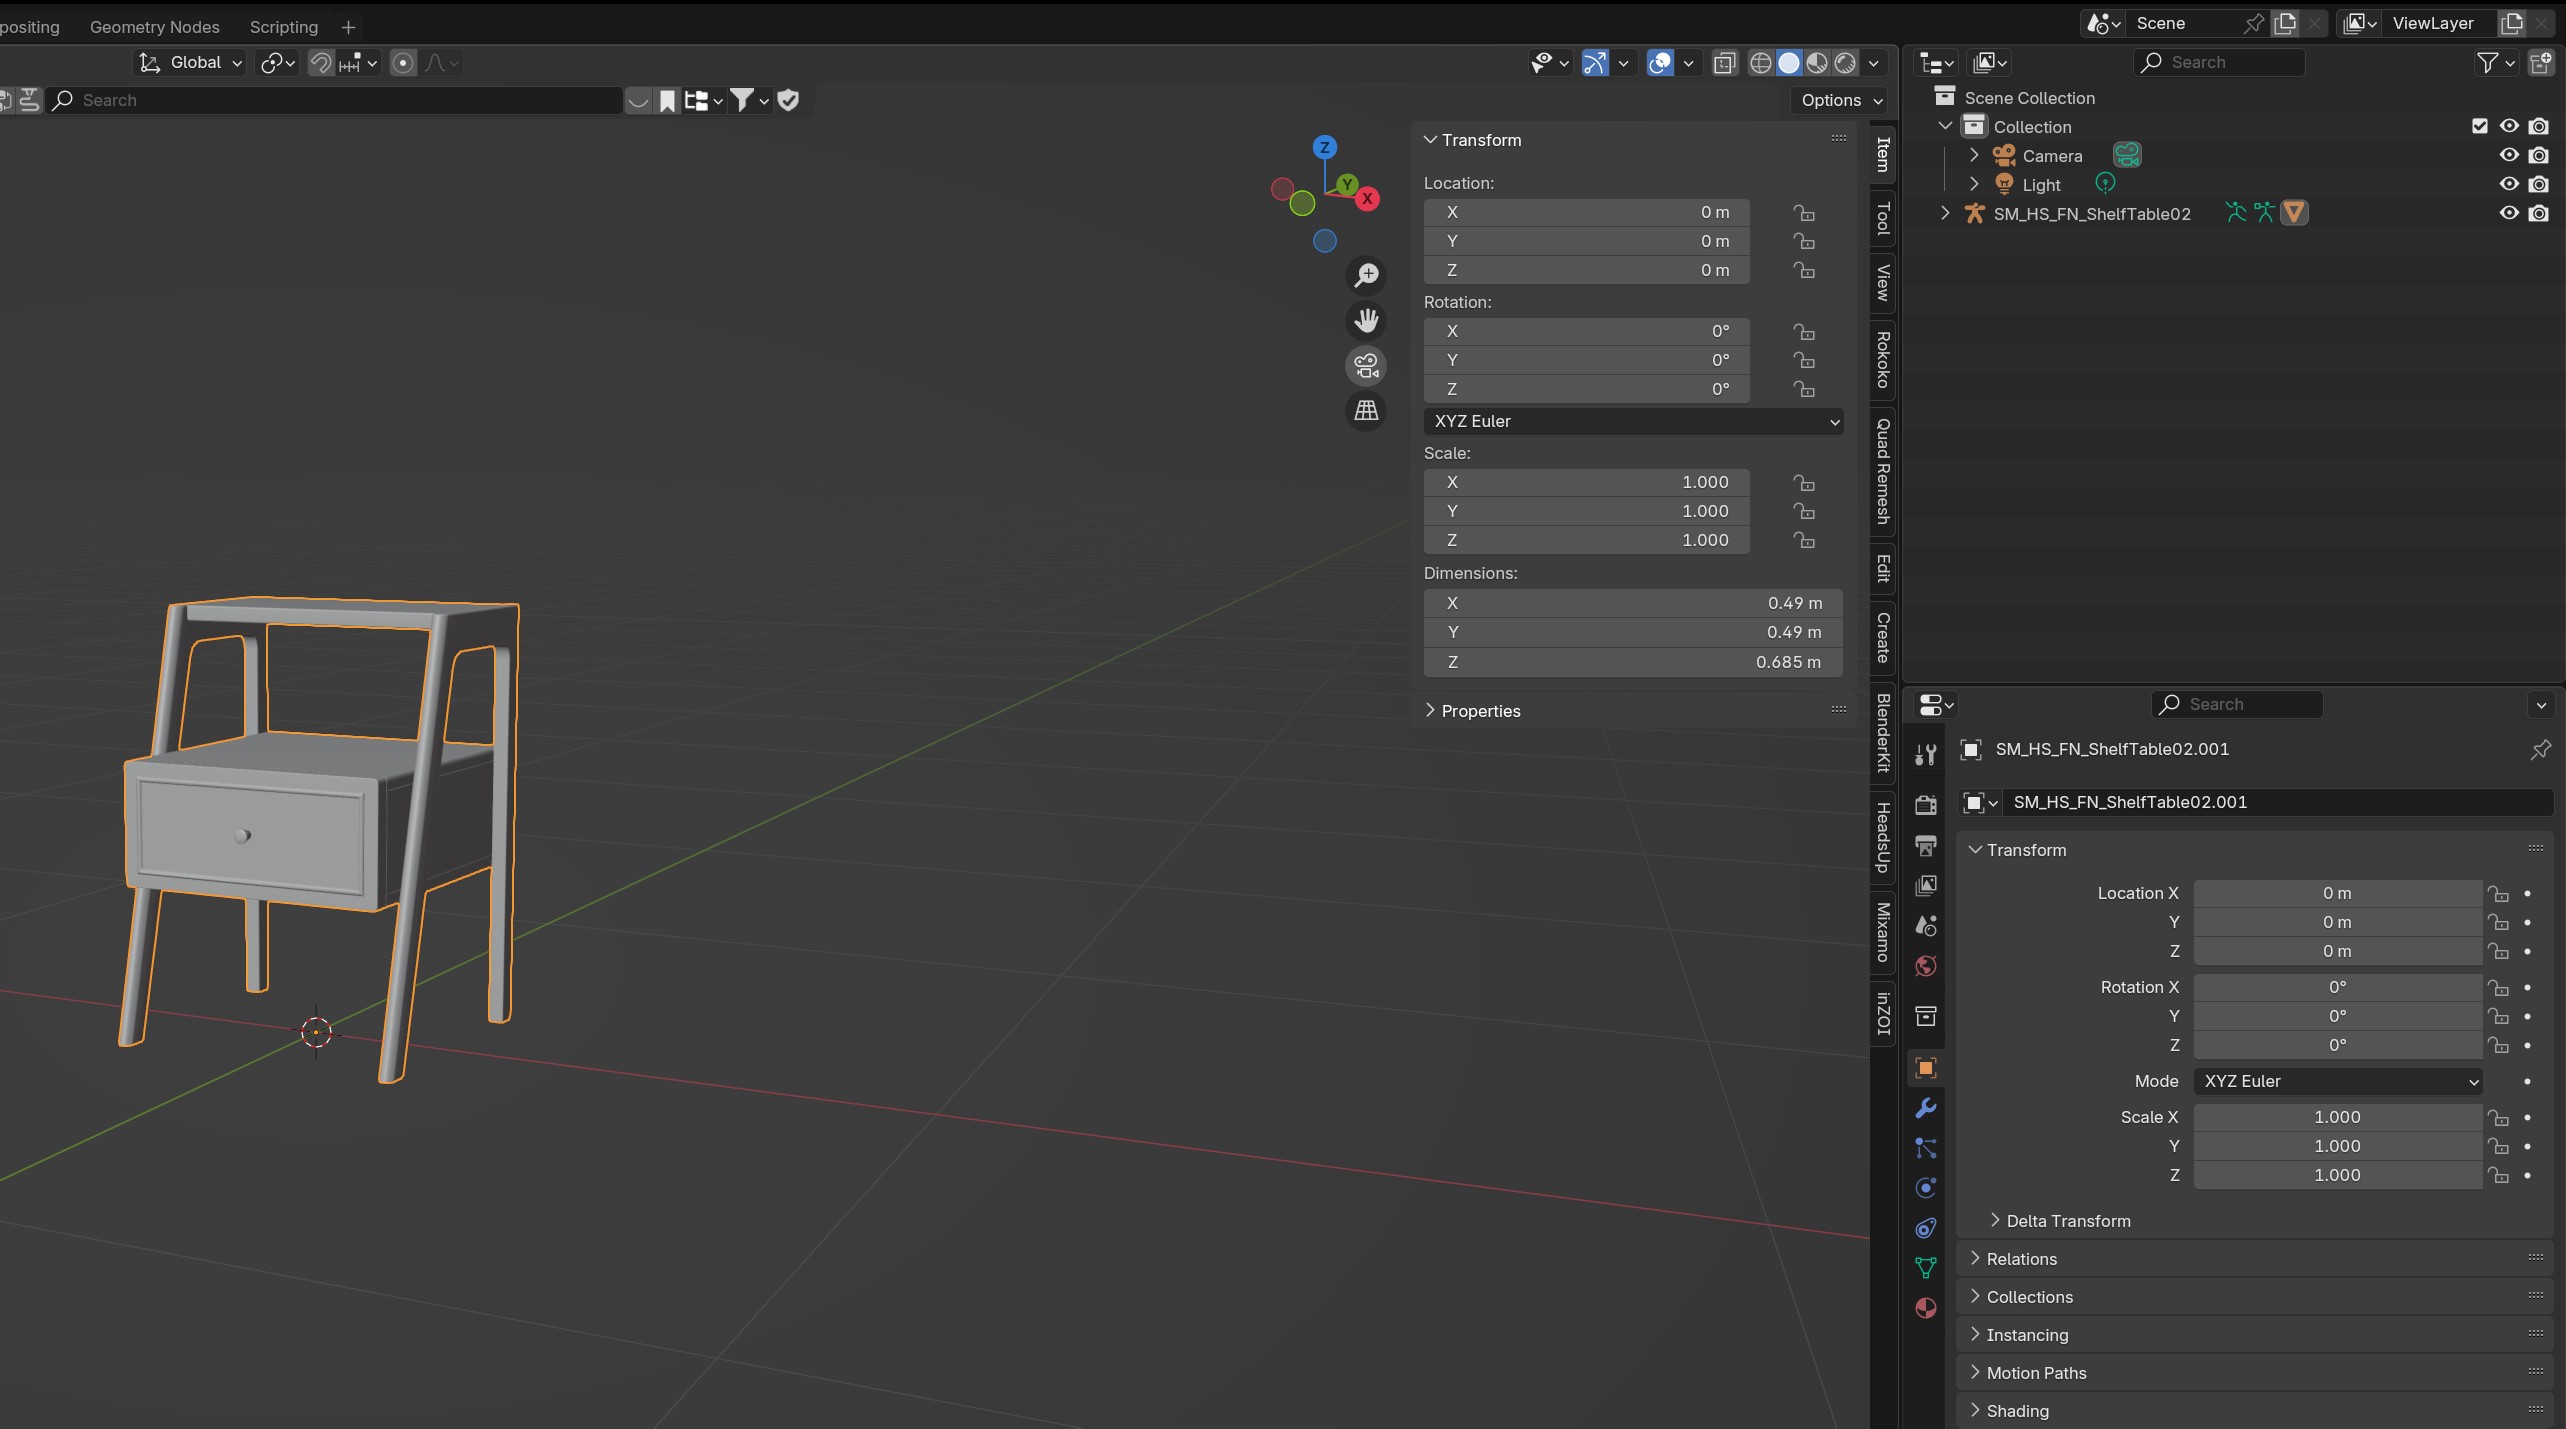Disable Camera in renders

(x=2538, y=155)
